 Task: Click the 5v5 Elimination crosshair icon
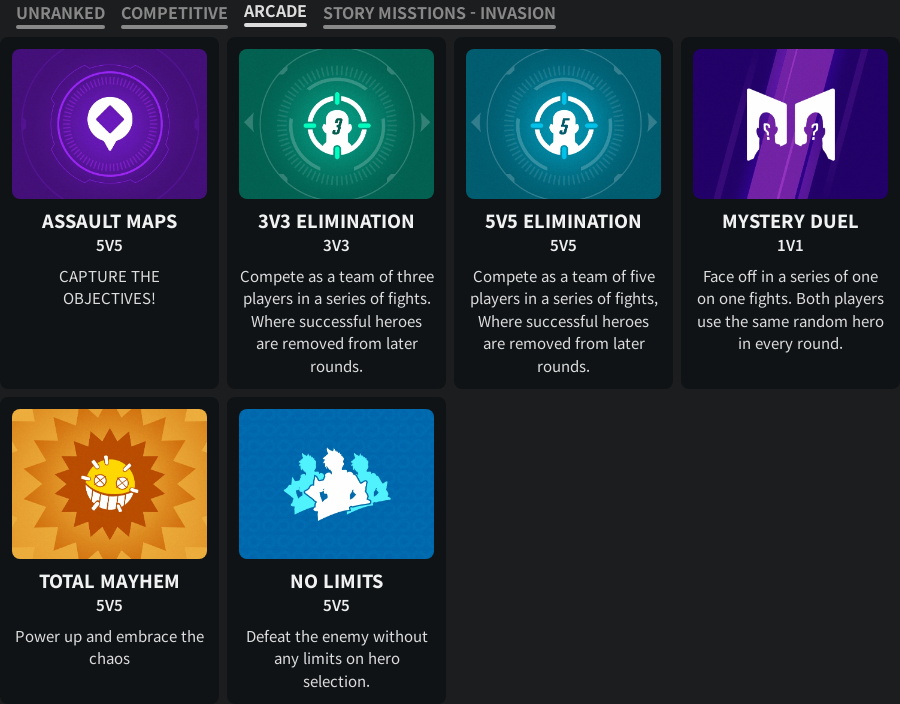click(564, 125)
